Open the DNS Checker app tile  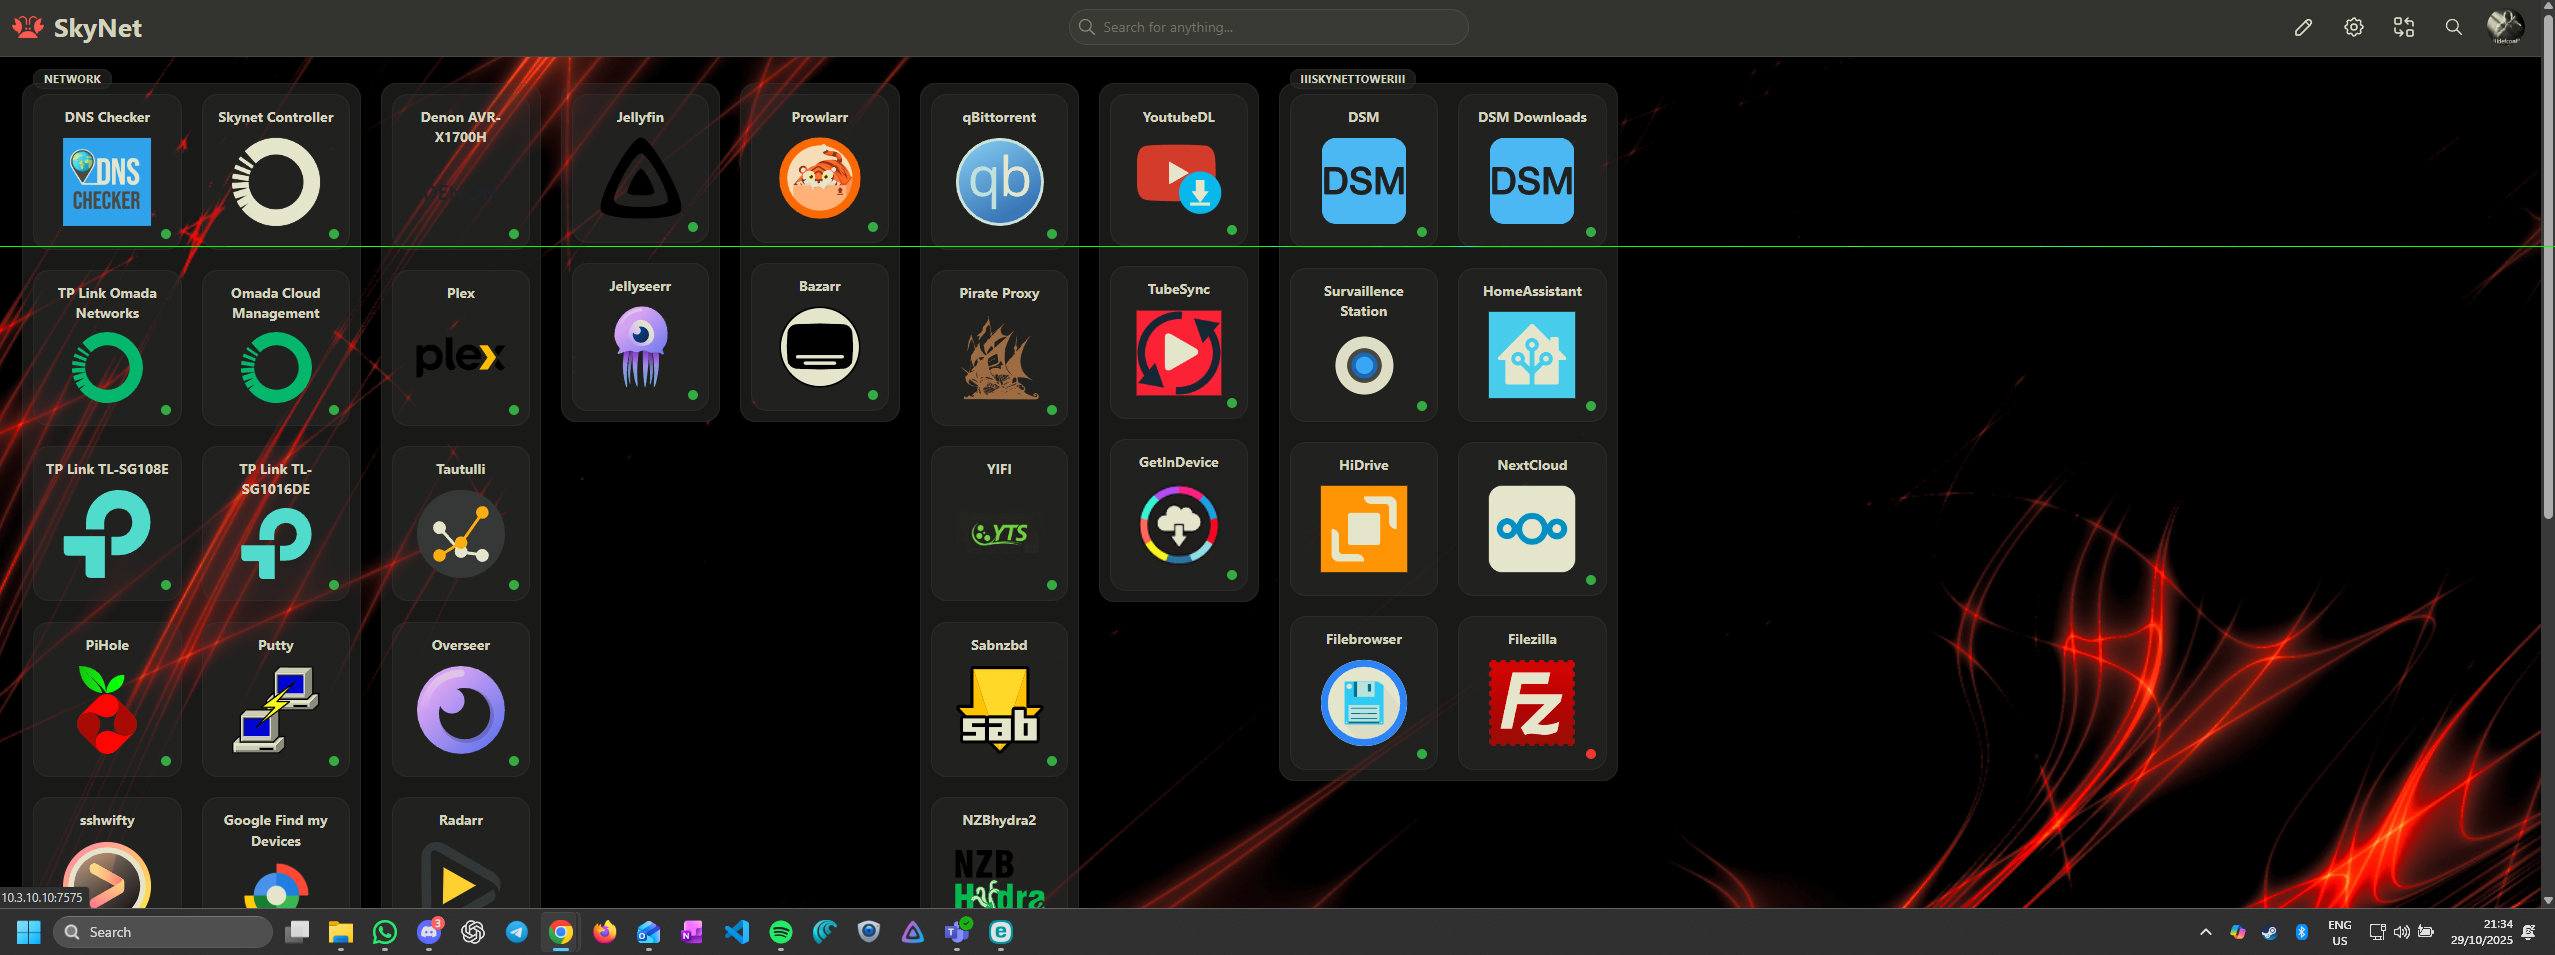107,170
